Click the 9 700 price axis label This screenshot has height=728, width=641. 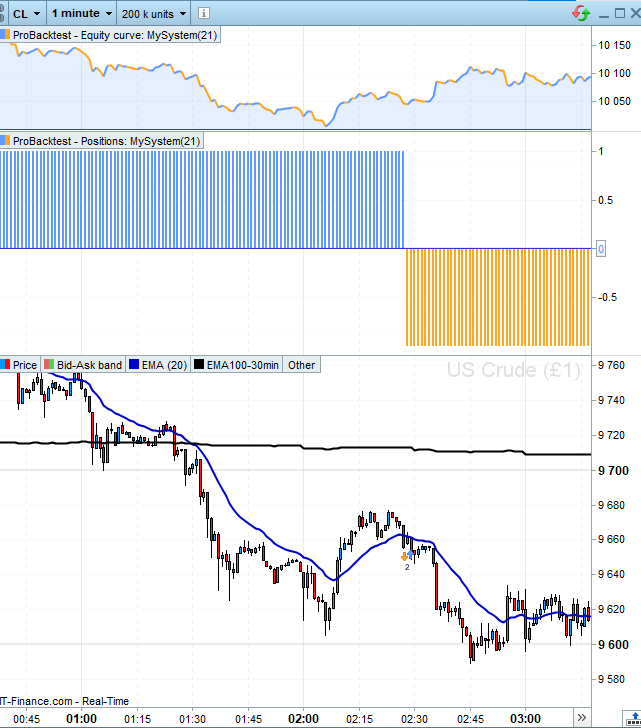click(x=614, y=471)
